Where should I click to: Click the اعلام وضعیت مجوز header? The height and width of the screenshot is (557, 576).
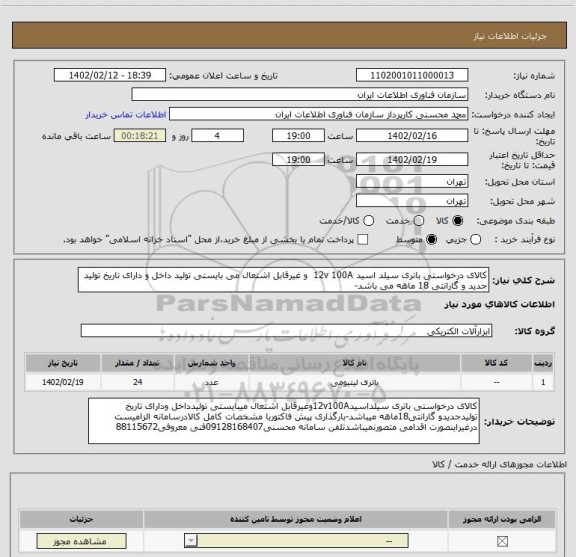[x=296, y=519]
